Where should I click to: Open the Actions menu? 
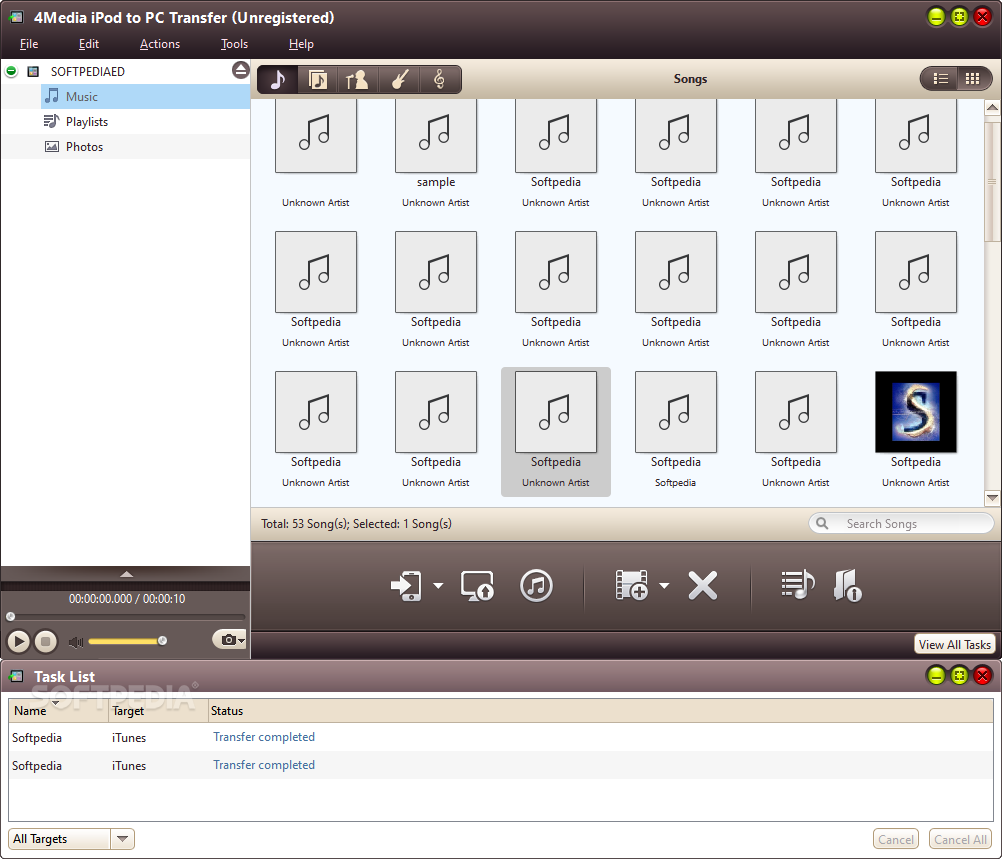[160, 44]
